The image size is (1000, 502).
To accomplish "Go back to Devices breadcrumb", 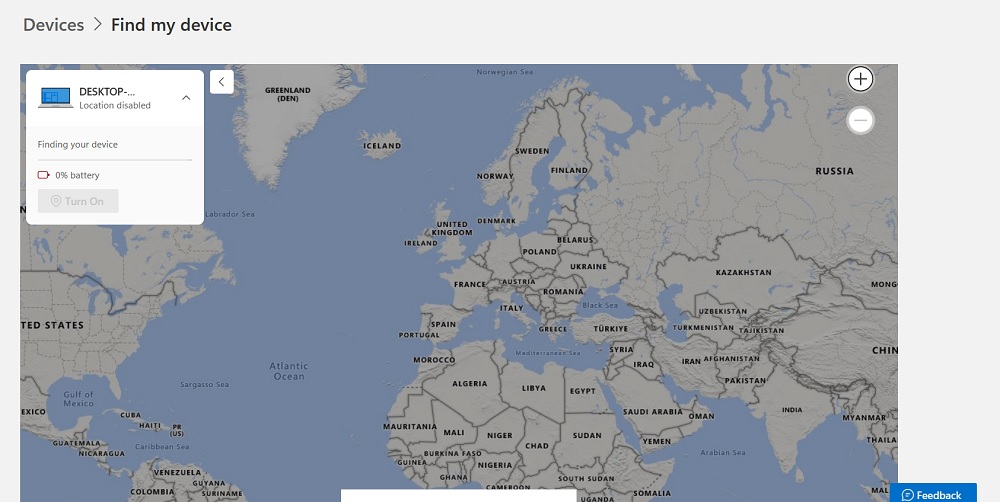I will [54, 25].
